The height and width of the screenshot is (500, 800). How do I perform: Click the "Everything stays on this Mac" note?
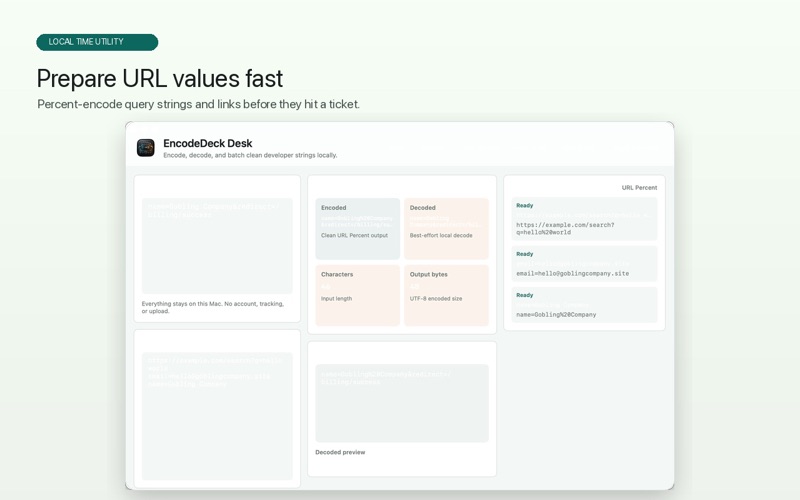pyautogui.click(x=213, y=307)
